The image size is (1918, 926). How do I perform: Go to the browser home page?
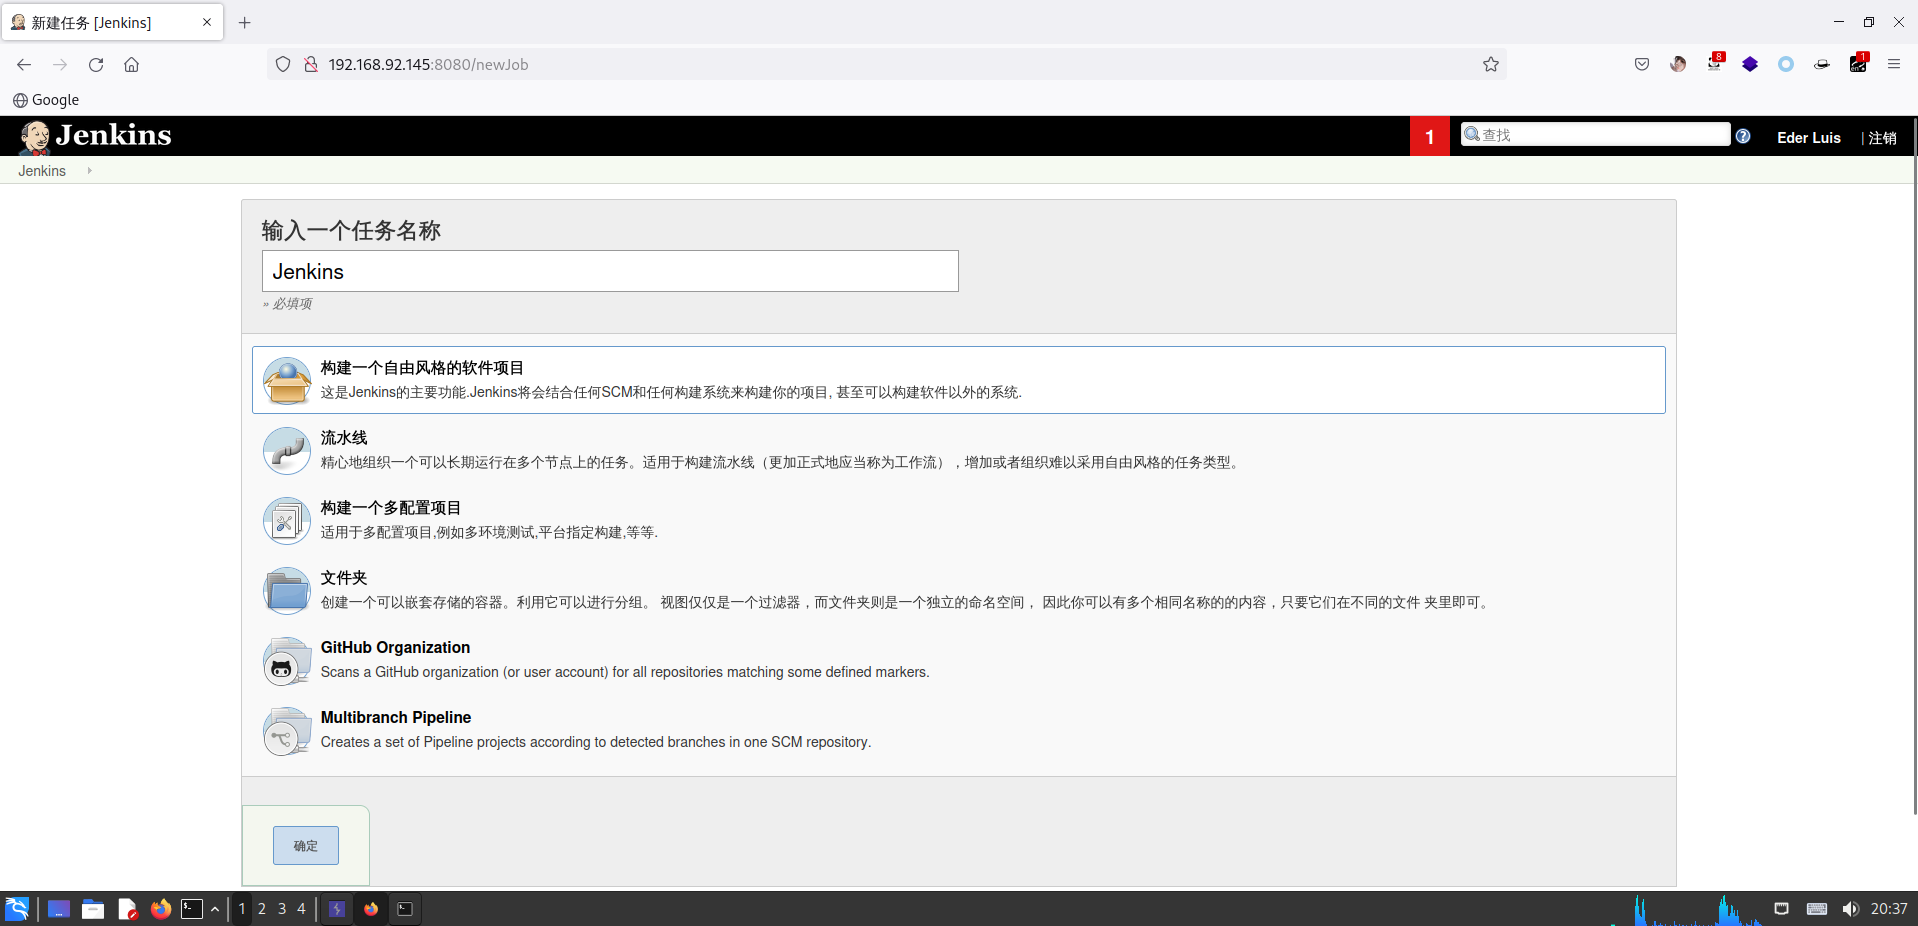(131, 64)
